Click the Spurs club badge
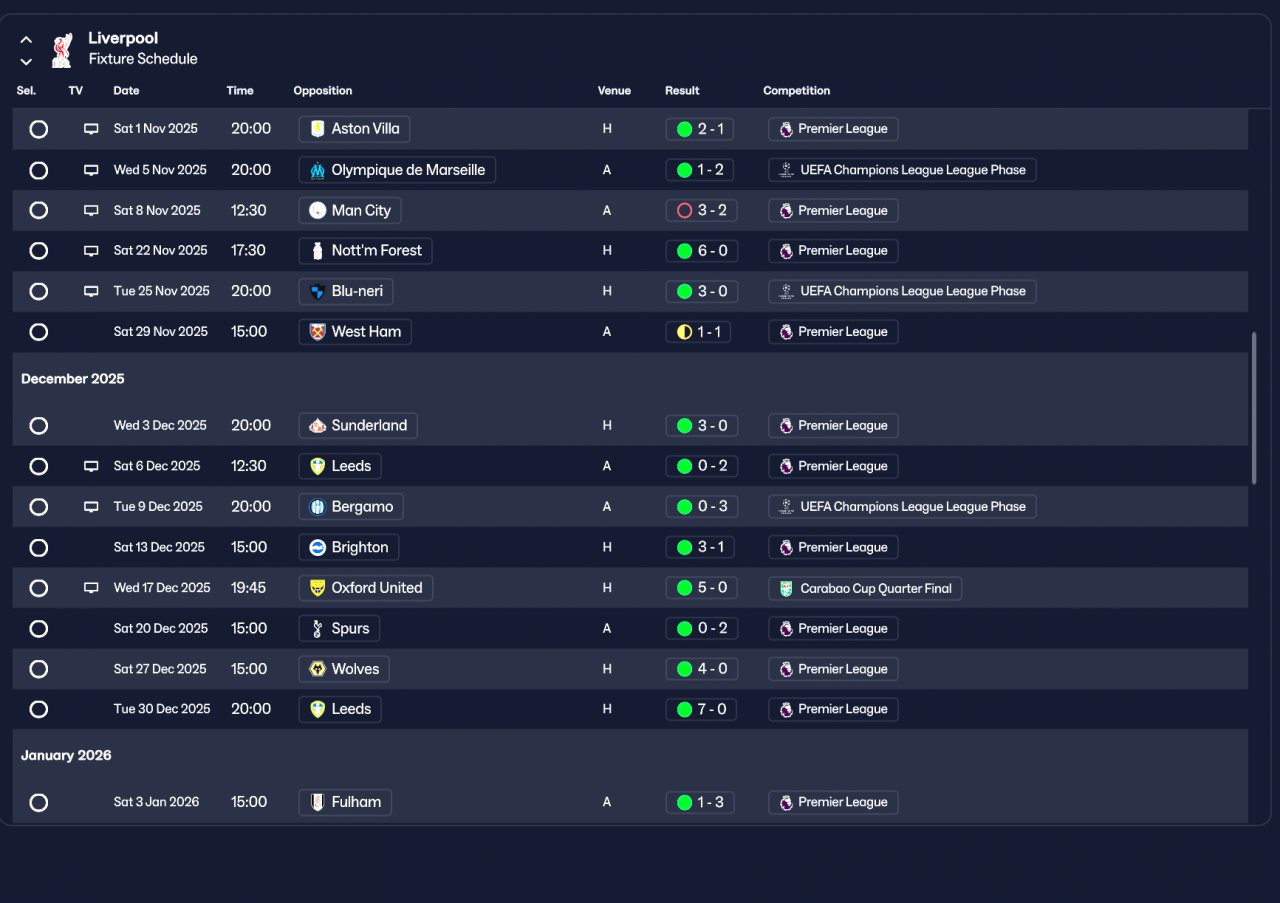Viewport: 1280px width, 903px height. pos(317,629)
